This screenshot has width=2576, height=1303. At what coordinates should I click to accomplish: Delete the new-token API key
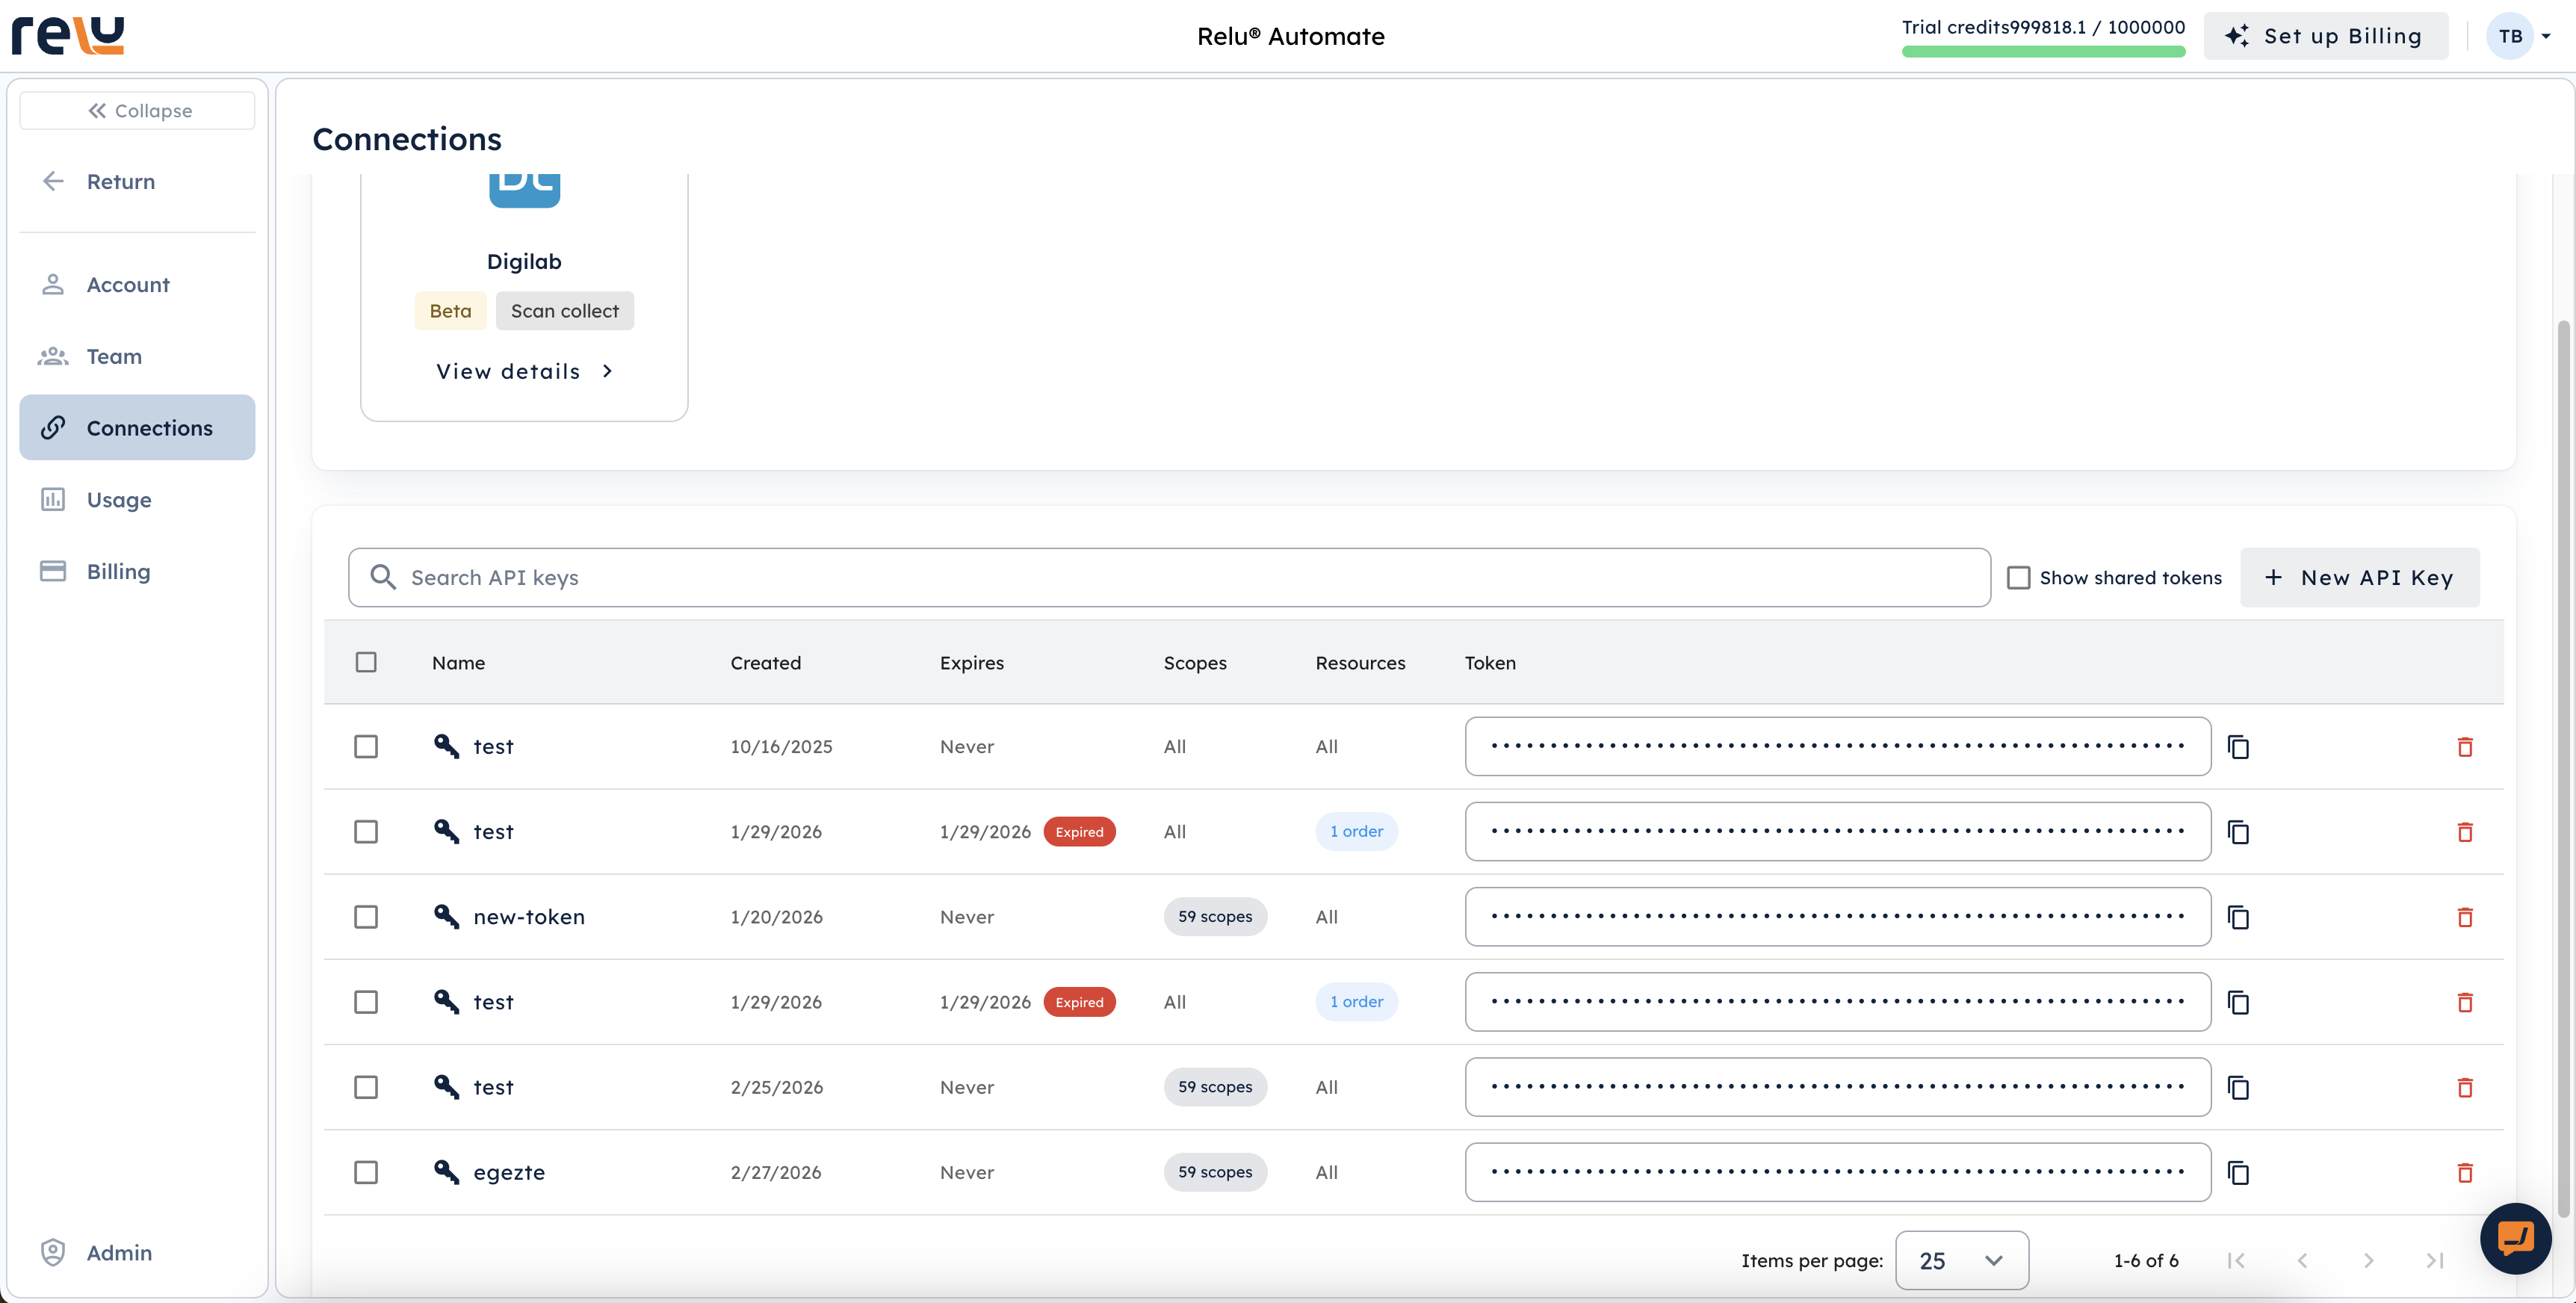point(2465,917)
